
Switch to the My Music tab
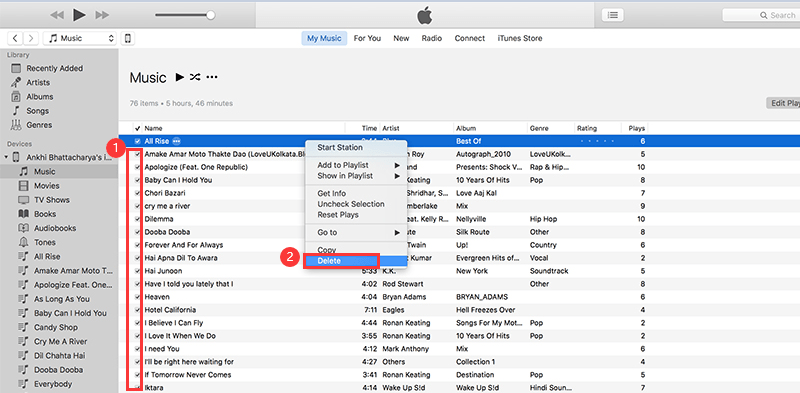(x=324, y=38)
